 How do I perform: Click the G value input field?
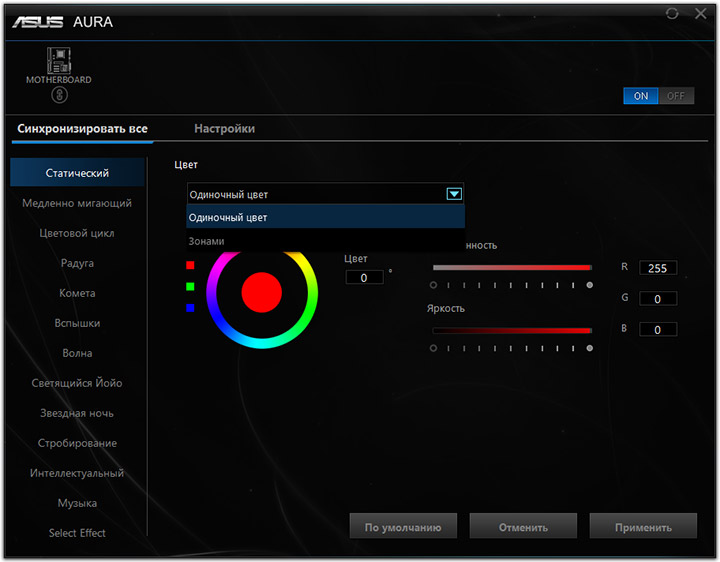tap(658, 299)
